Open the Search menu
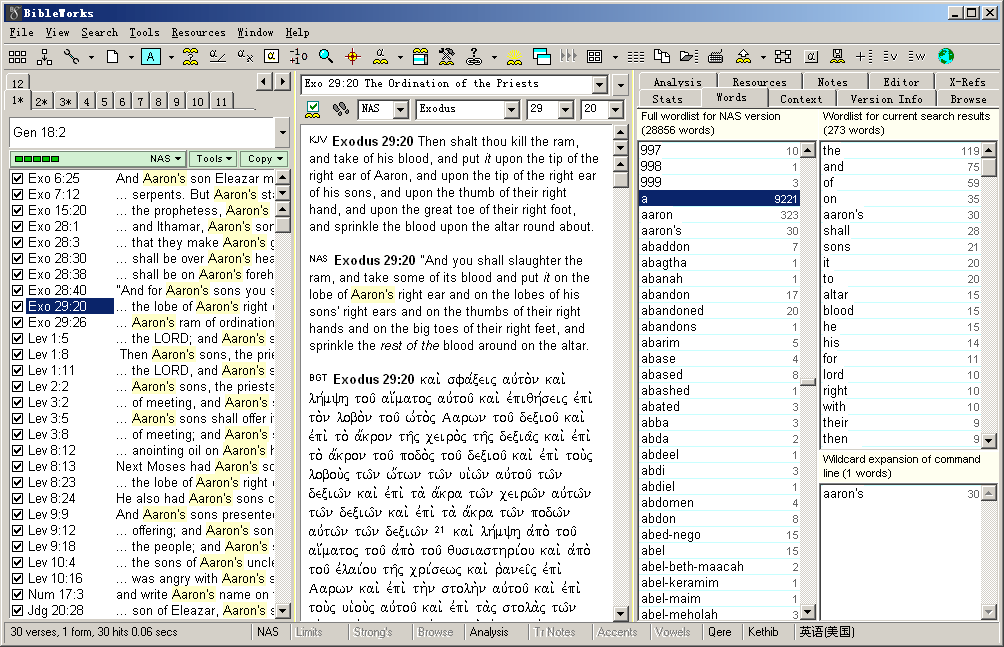Image resolution: width=1004 pixels, height=647 pixels. [99, 33]
